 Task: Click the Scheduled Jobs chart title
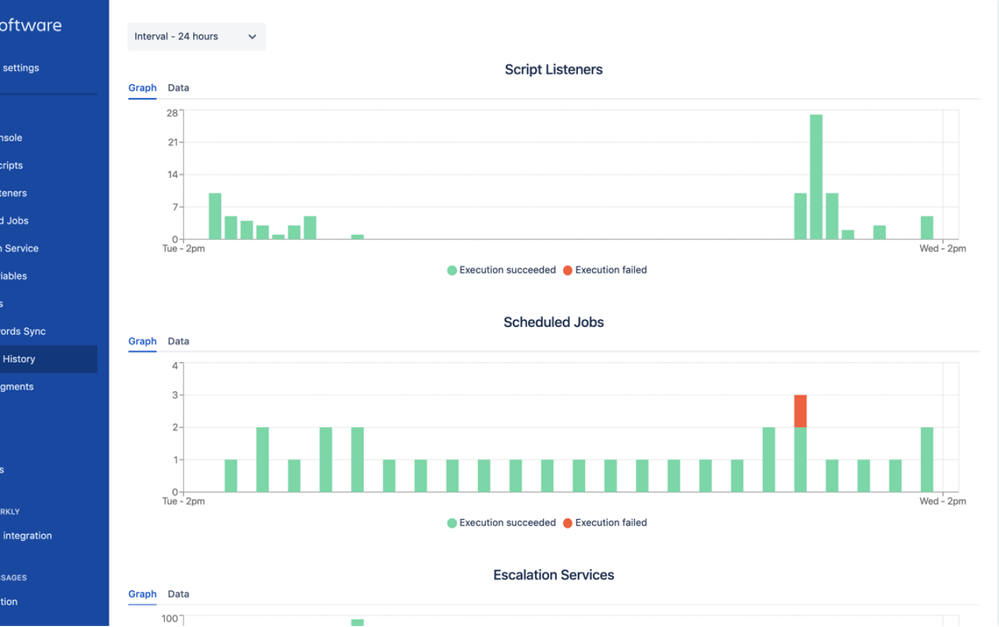point(554,322)
